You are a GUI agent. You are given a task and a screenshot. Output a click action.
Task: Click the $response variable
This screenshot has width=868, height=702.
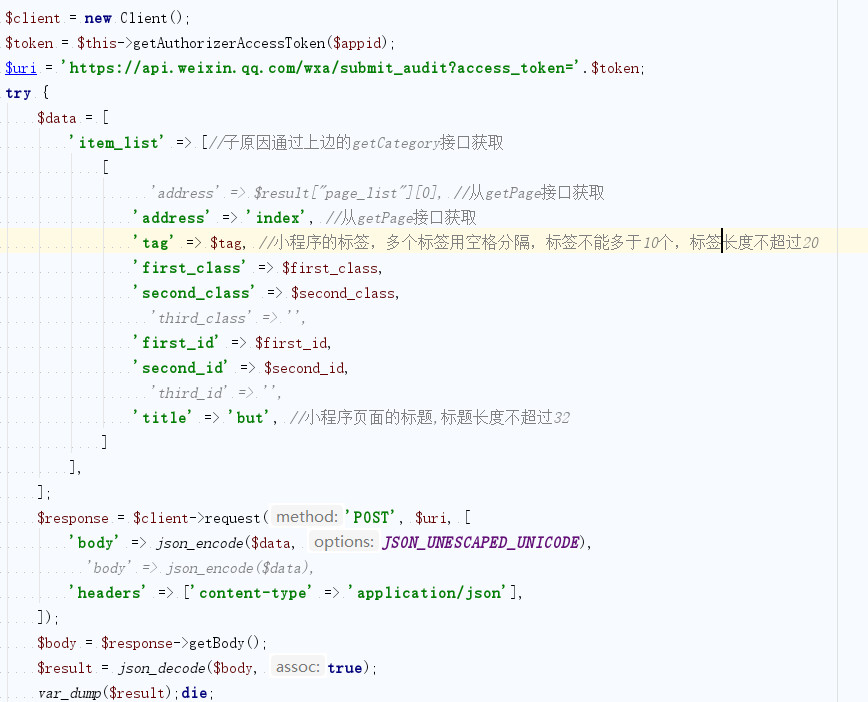coord(73,518)
